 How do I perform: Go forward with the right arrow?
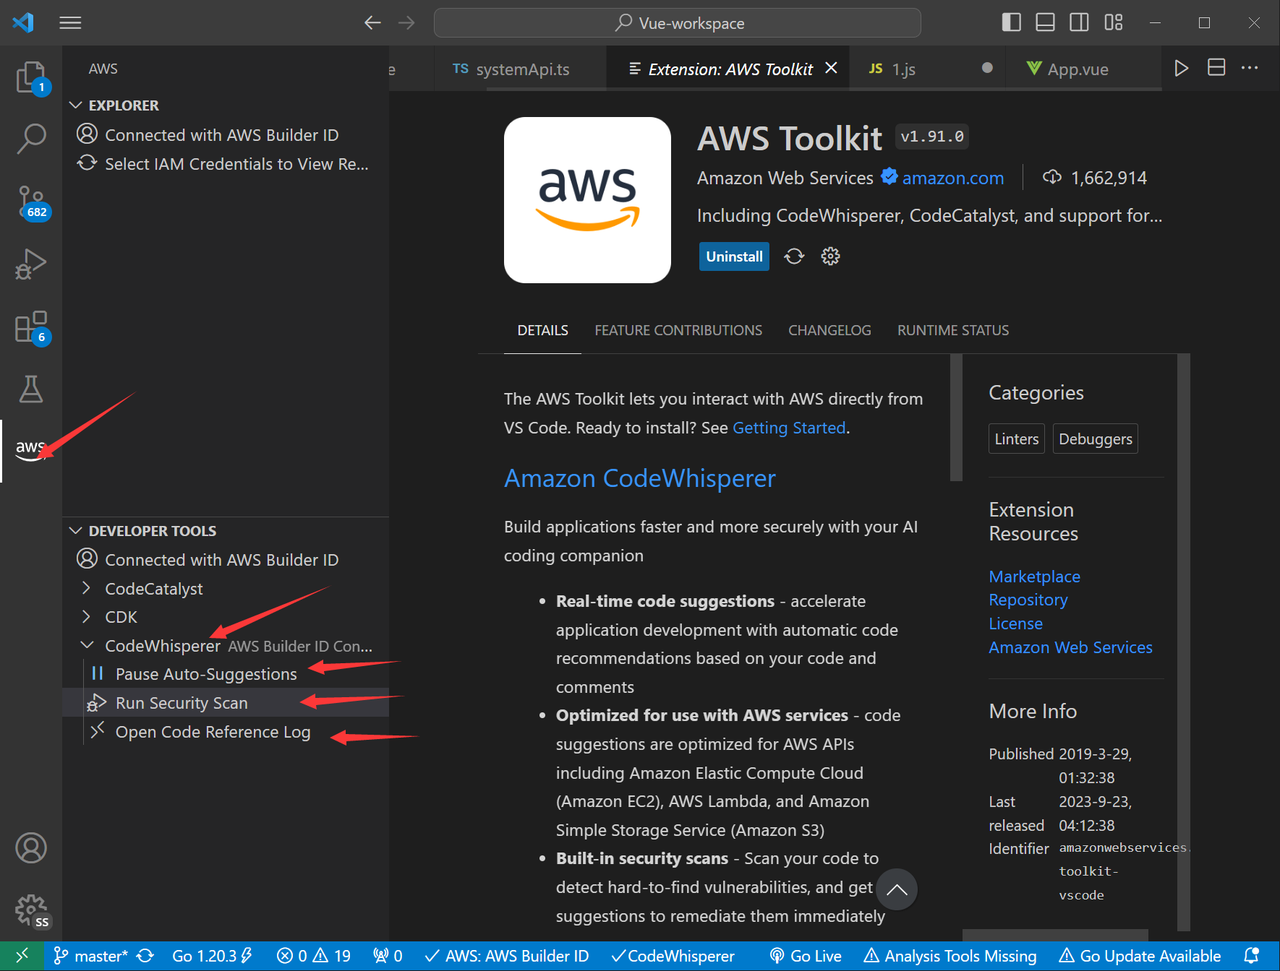[x=406, y=22]
